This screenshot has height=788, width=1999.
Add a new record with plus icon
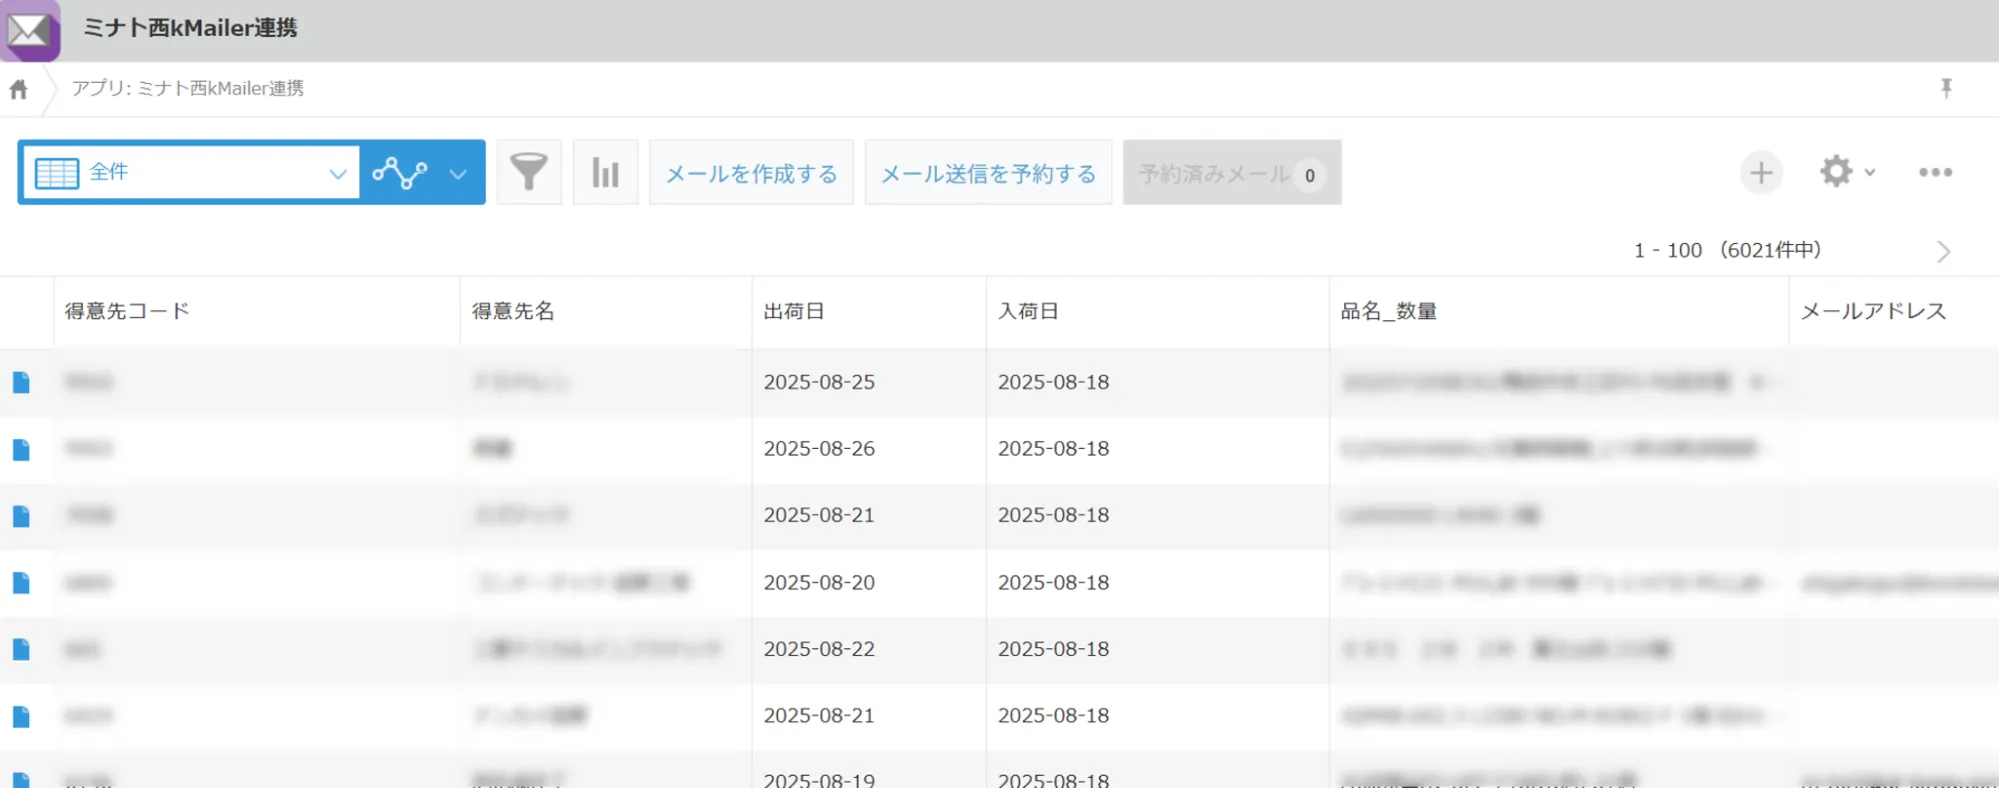point(1760,173)
